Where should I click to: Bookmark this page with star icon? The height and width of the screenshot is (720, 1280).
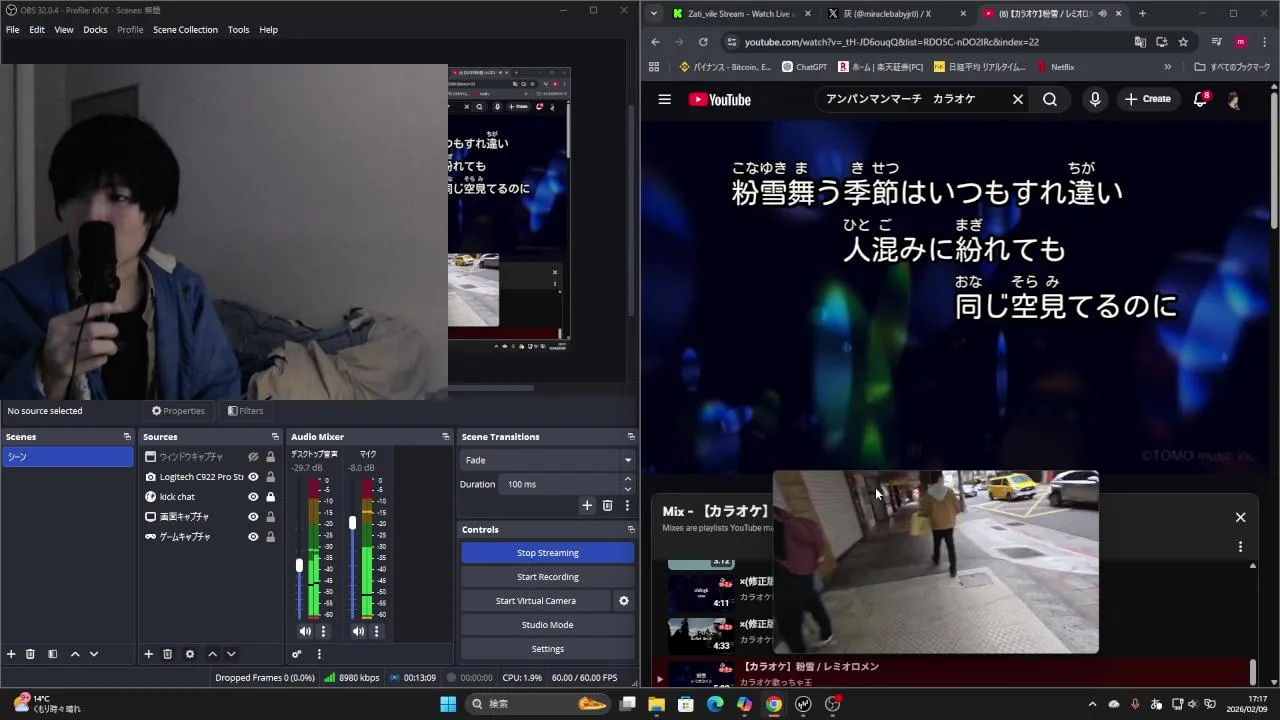tap(1183, 42)
